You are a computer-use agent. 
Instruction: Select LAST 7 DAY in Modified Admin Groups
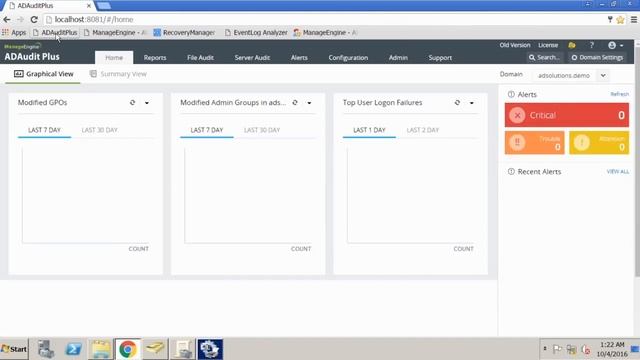coord(207,130)
